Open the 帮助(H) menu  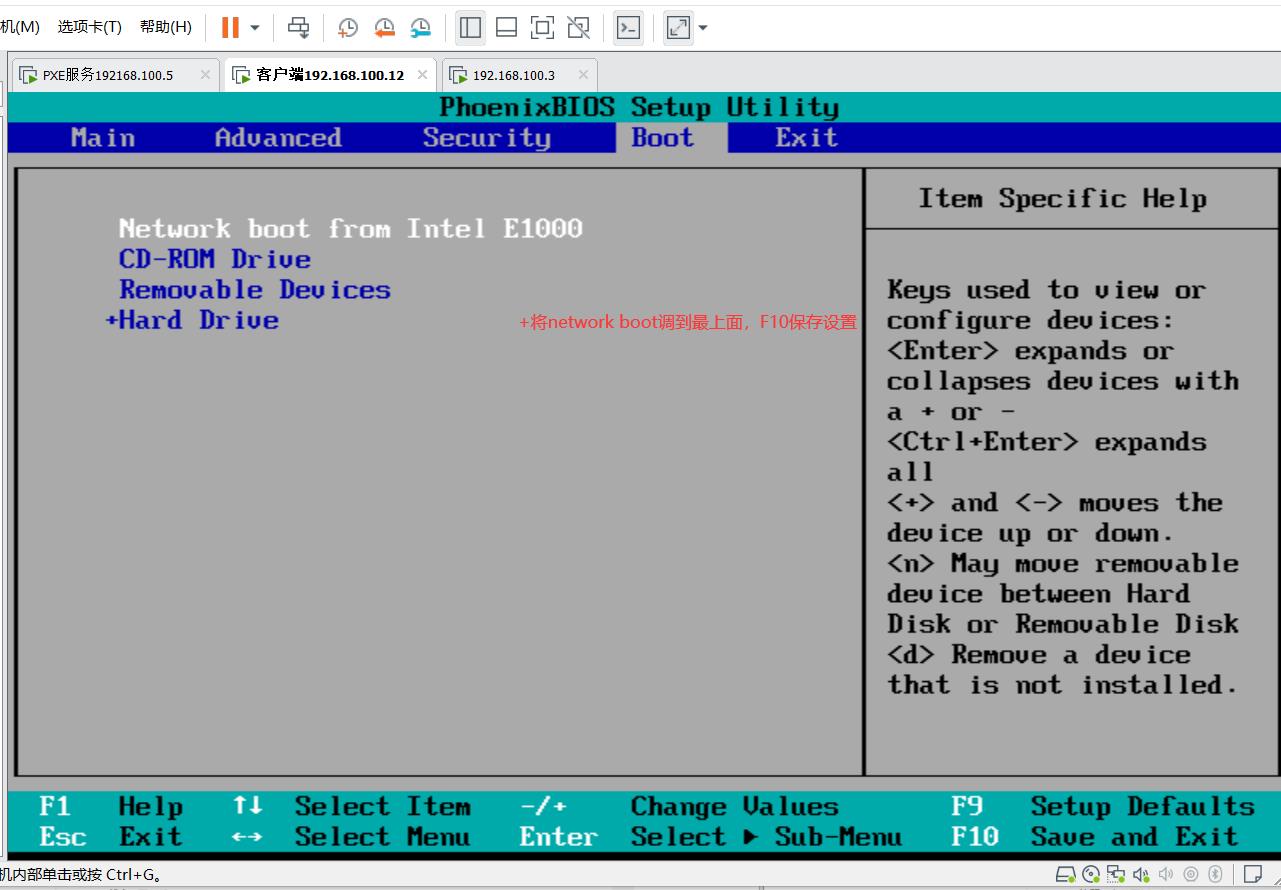166,27
